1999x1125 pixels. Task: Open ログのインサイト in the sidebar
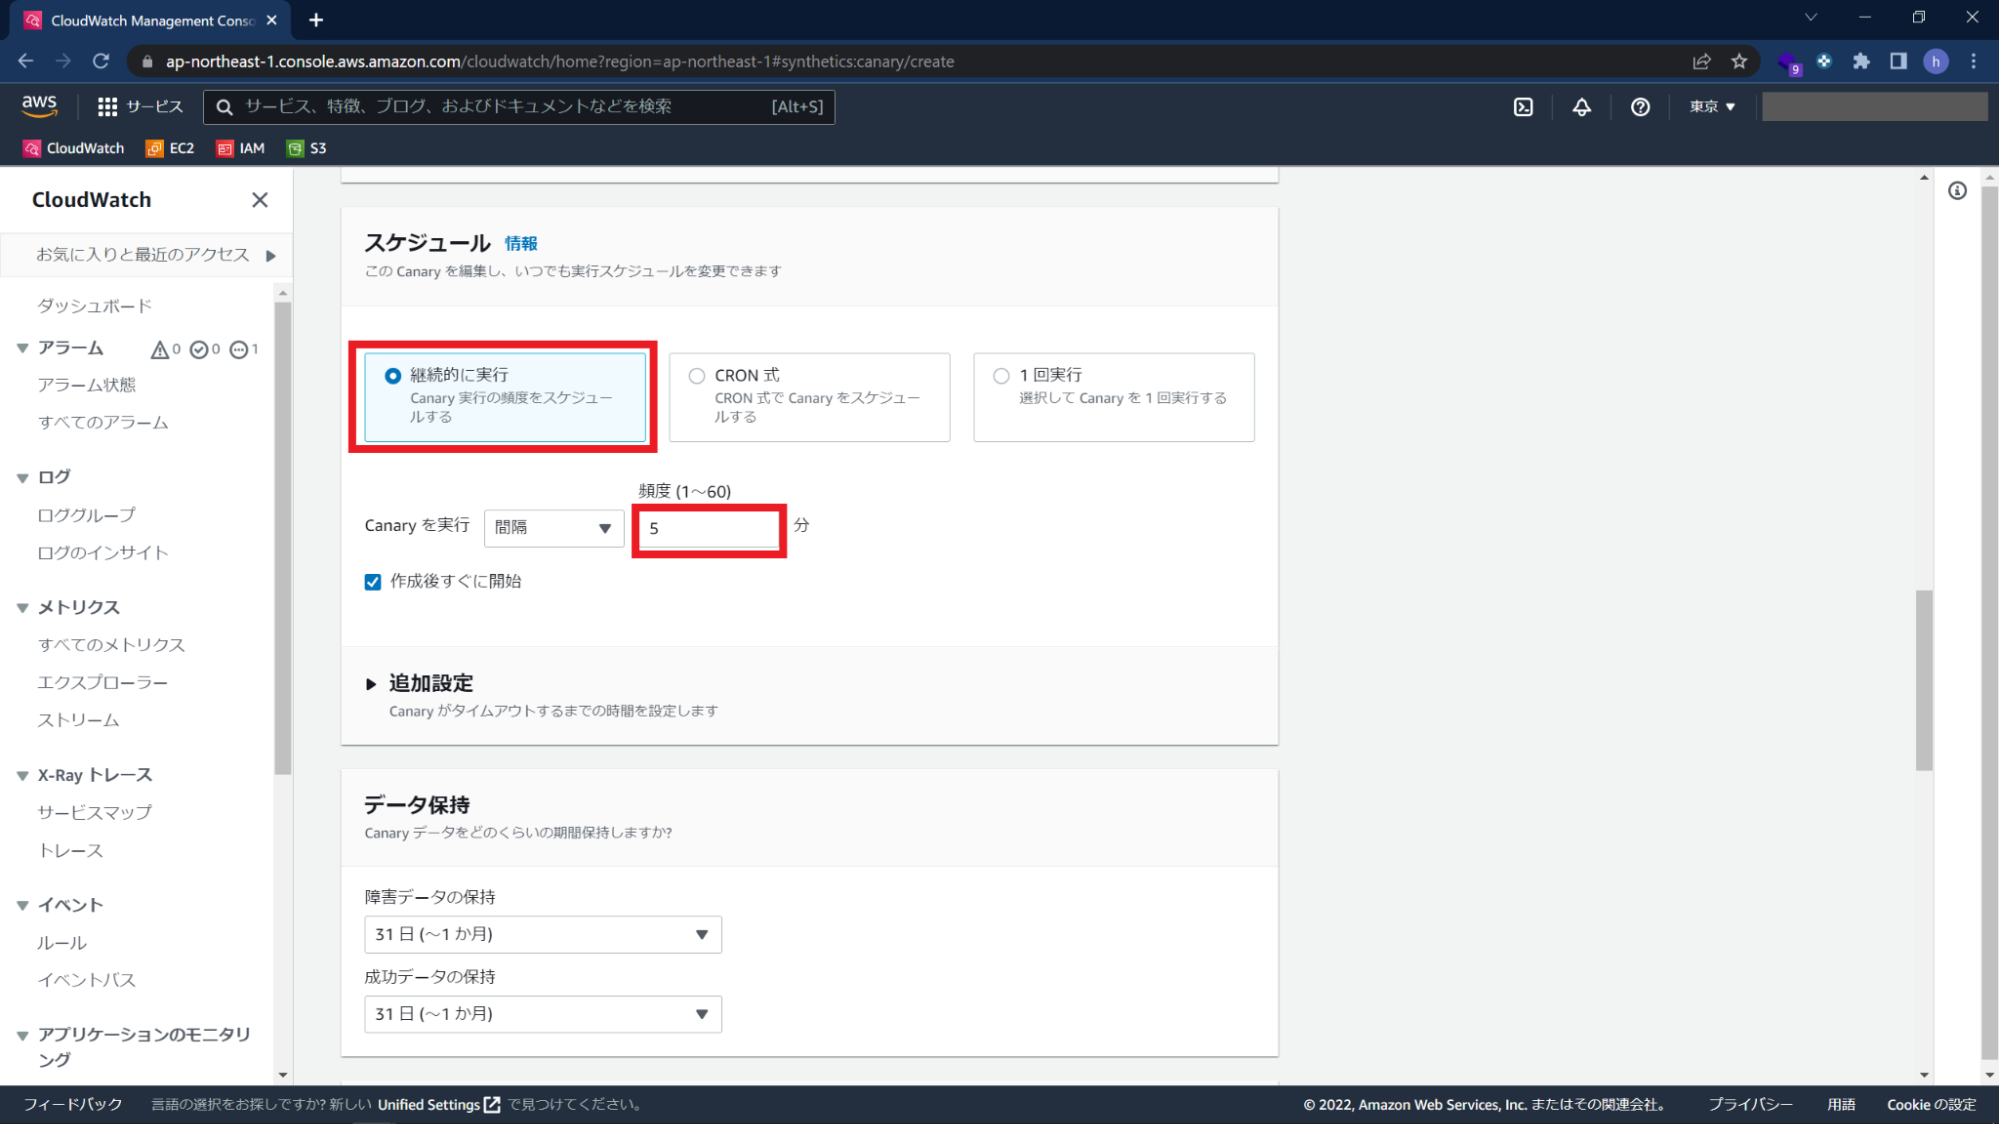click(x=103, y=553)
